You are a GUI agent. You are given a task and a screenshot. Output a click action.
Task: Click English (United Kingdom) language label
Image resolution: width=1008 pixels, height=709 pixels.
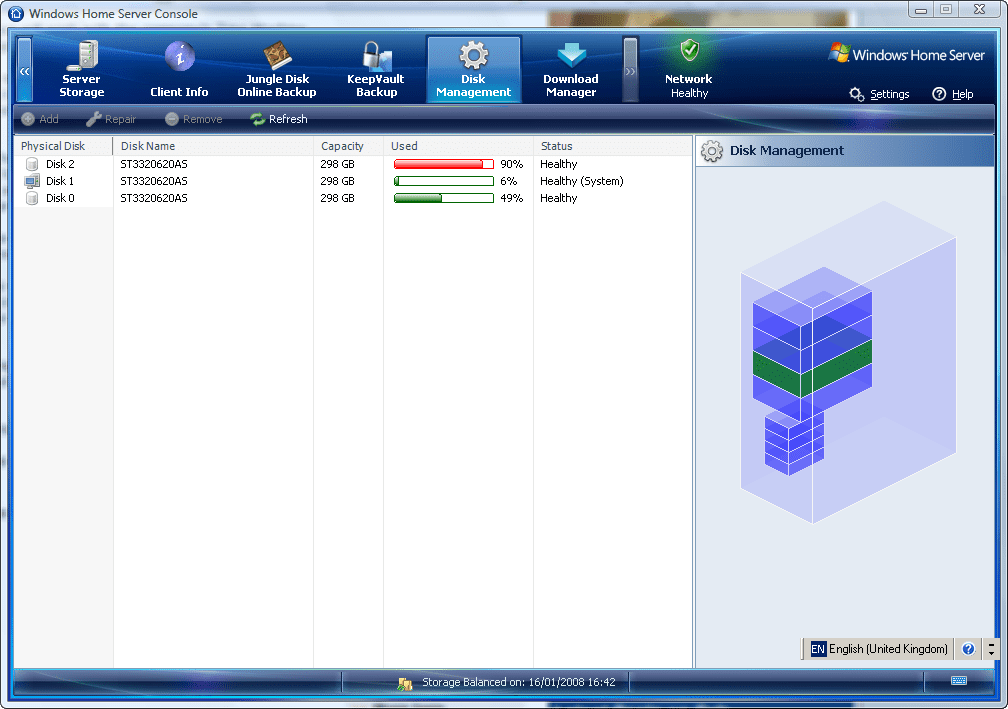click(x=888, y=649)
